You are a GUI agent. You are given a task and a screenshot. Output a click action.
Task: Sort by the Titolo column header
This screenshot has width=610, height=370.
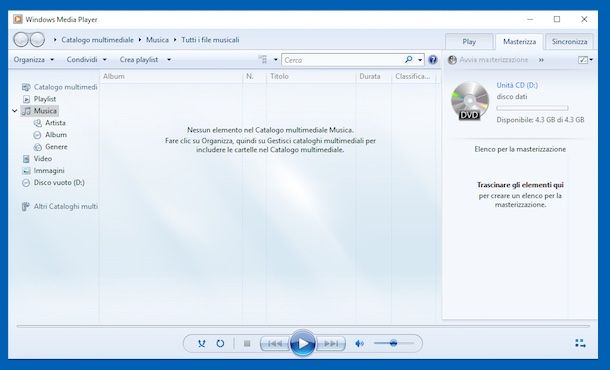311,76
